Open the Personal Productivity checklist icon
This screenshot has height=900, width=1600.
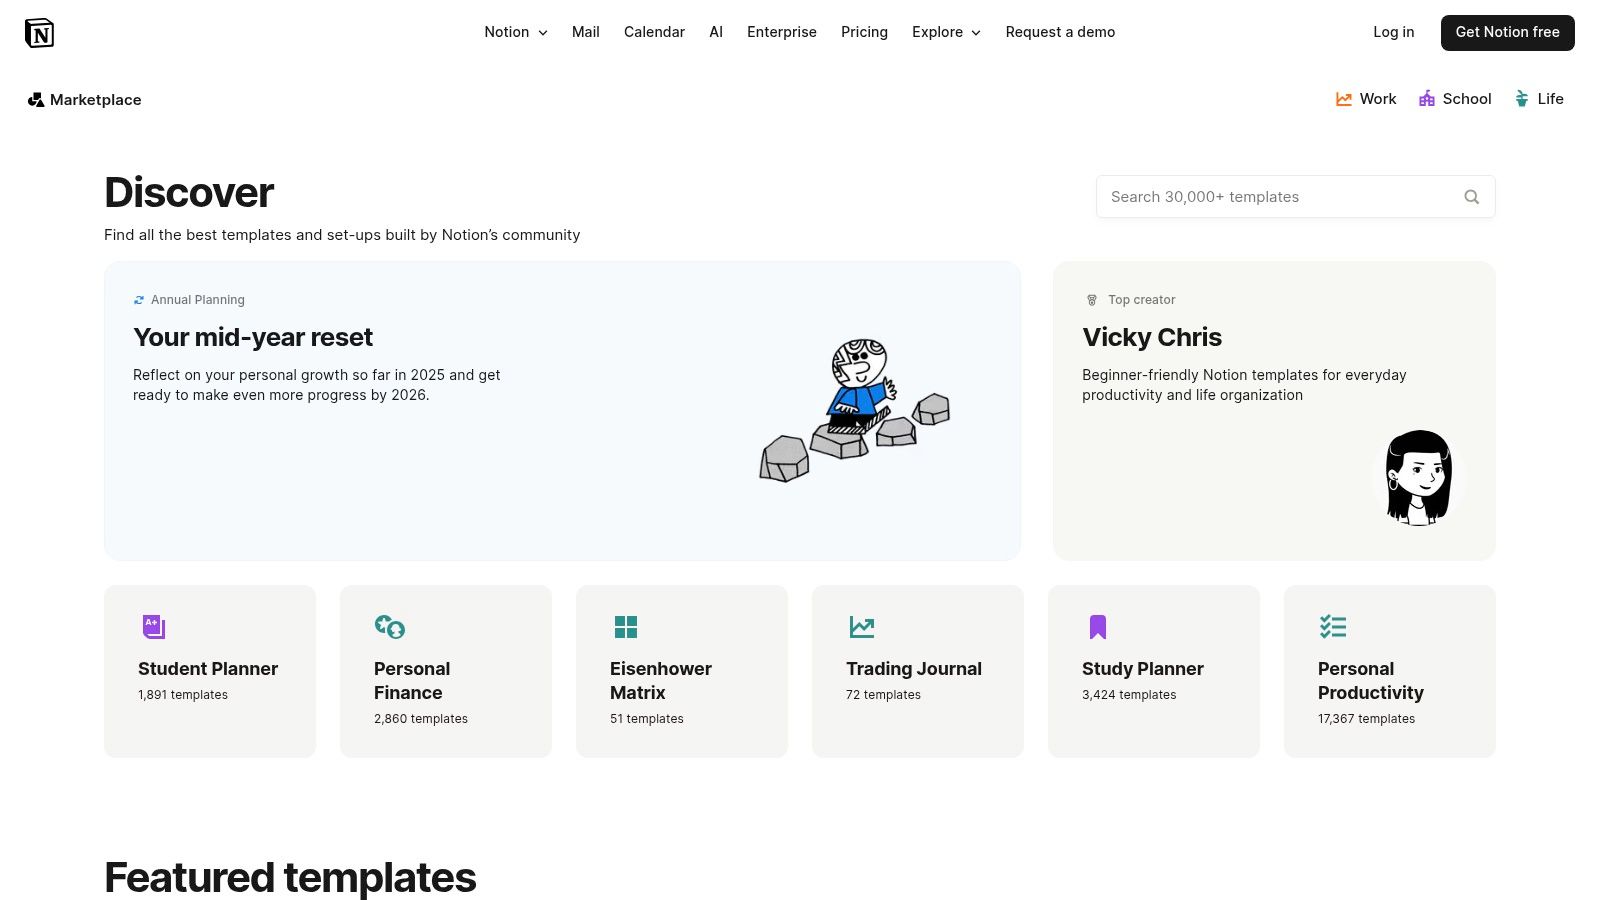[x=1333, y=627]
